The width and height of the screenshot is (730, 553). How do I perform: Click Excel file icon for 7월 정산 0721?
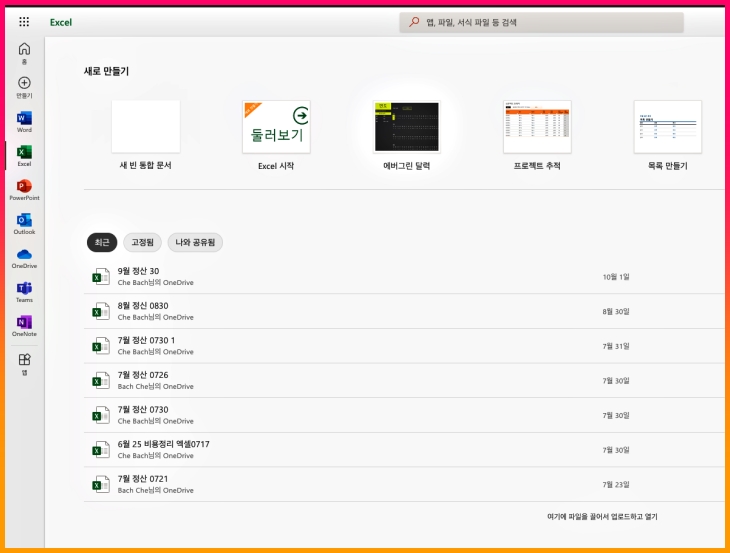(x=101, y=484)
